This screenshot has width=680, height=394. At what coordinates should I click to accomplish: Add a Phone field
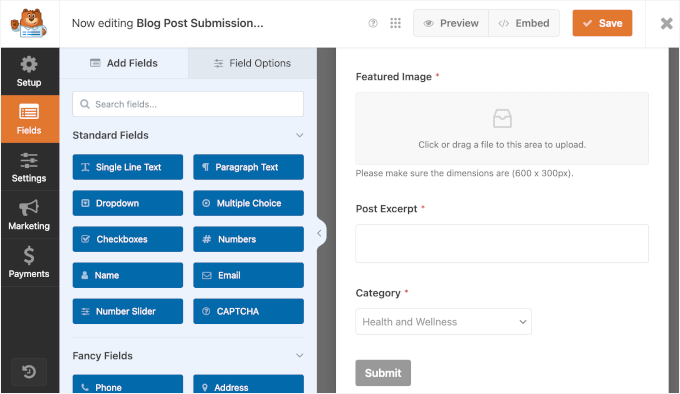pos(128,384)
